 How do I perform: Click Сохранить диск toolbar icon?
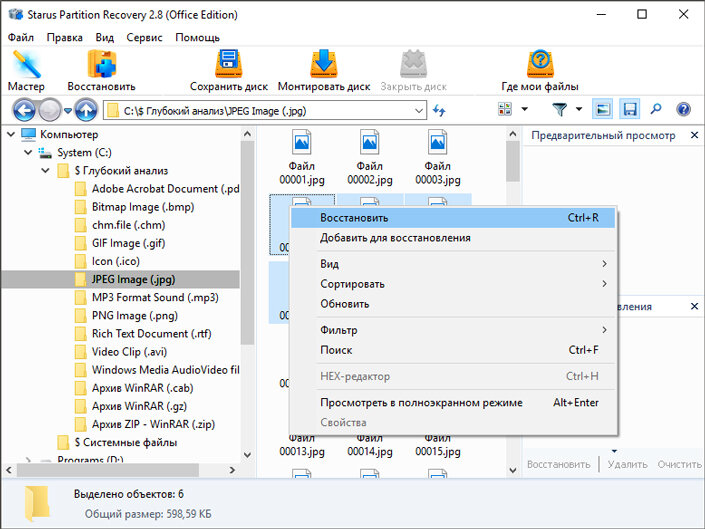click(x=228, y=71)
